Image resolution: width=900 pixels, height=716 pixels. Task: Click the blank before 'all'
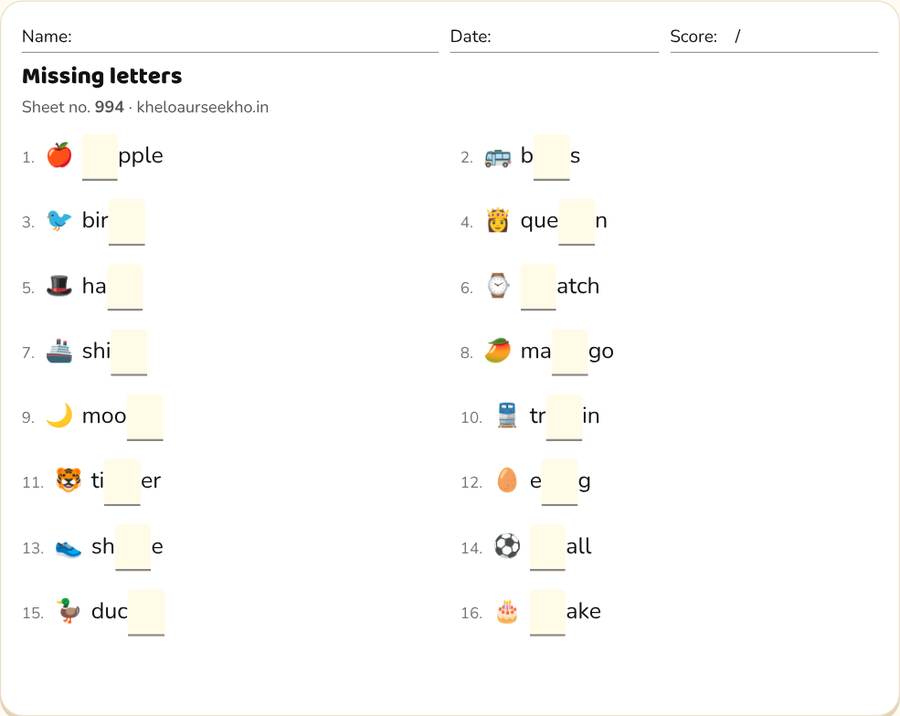548,548
